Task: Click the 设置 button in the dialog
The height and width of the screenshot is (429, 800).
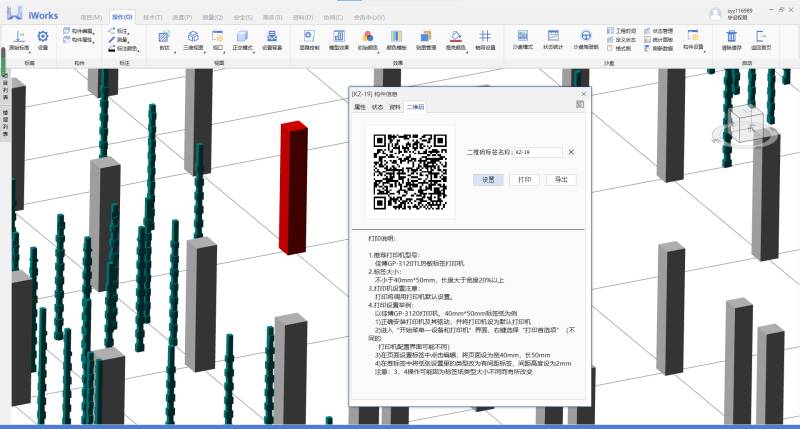Action: pyautogui.click(x=488, y=180)
